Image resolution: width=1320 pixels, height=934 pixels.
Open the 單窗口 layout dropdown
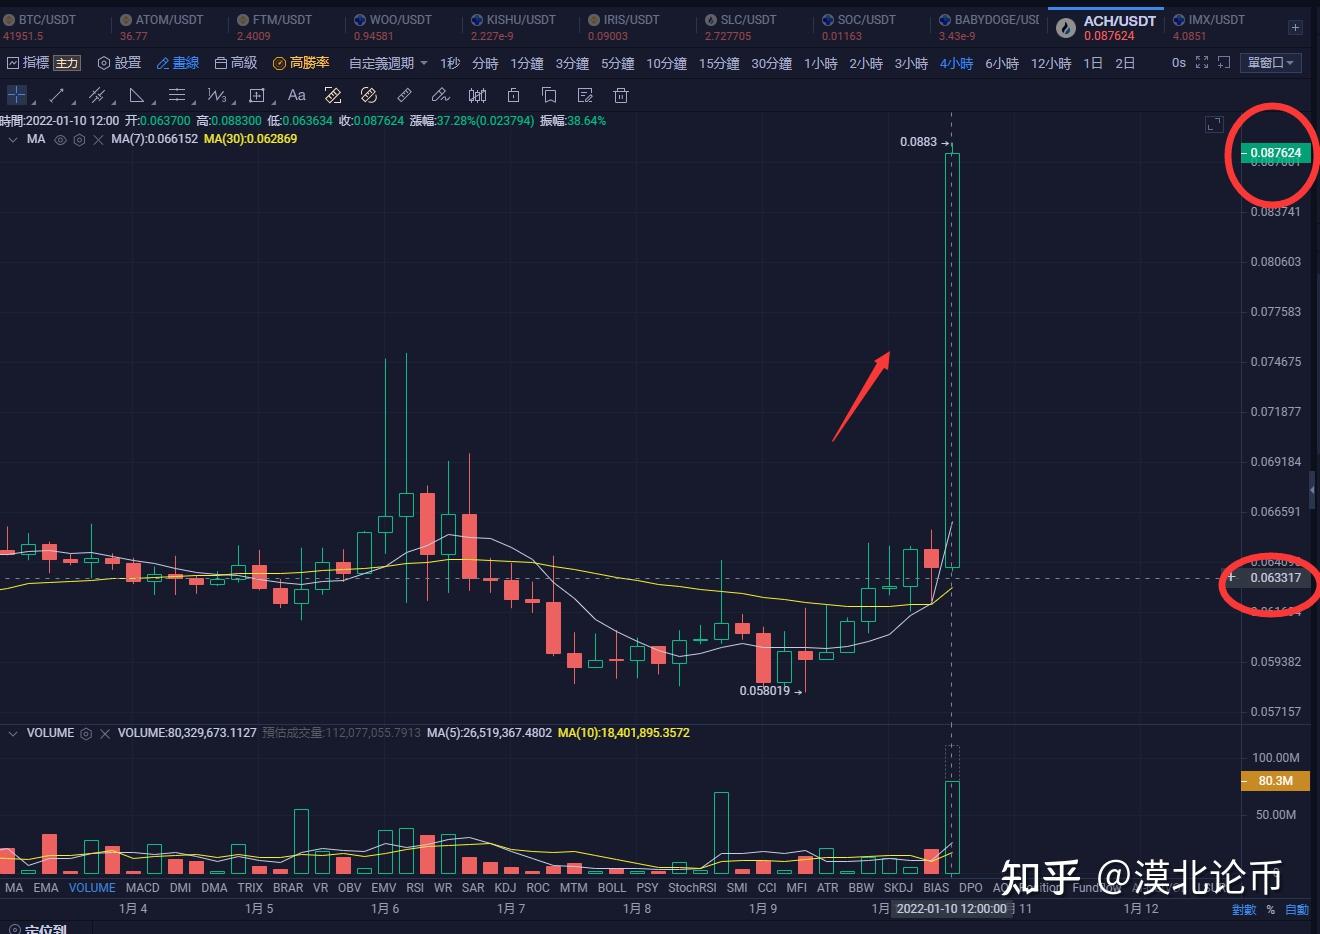[1270, 62]
